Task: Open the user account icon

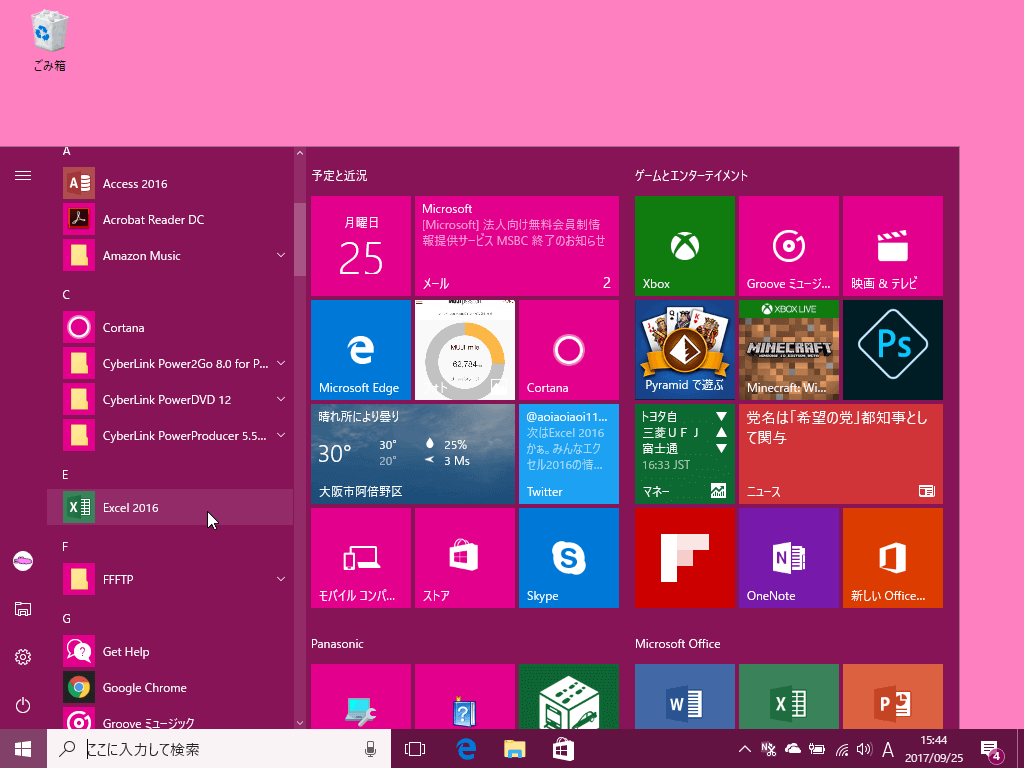Action: tap(23, 561)
